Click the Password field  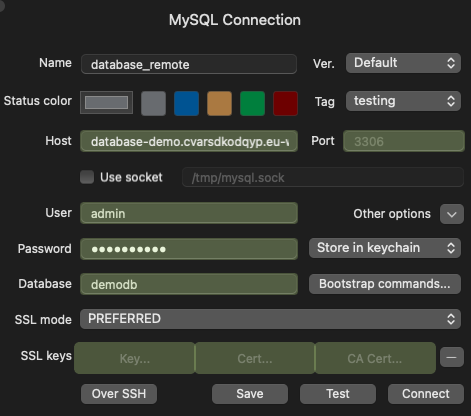point(189,249)
